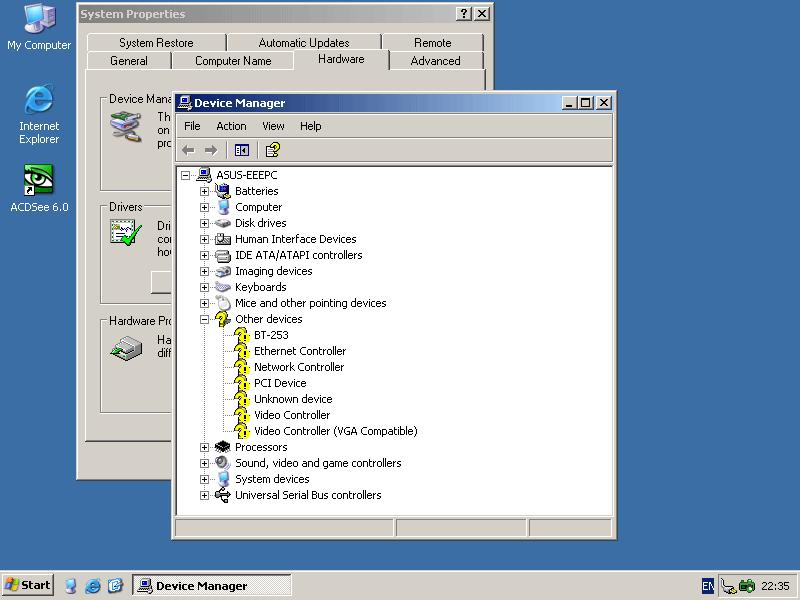Expand Mice and other pointing devices node
This screenshot has height=600, width=800.
tap(204, 303)
